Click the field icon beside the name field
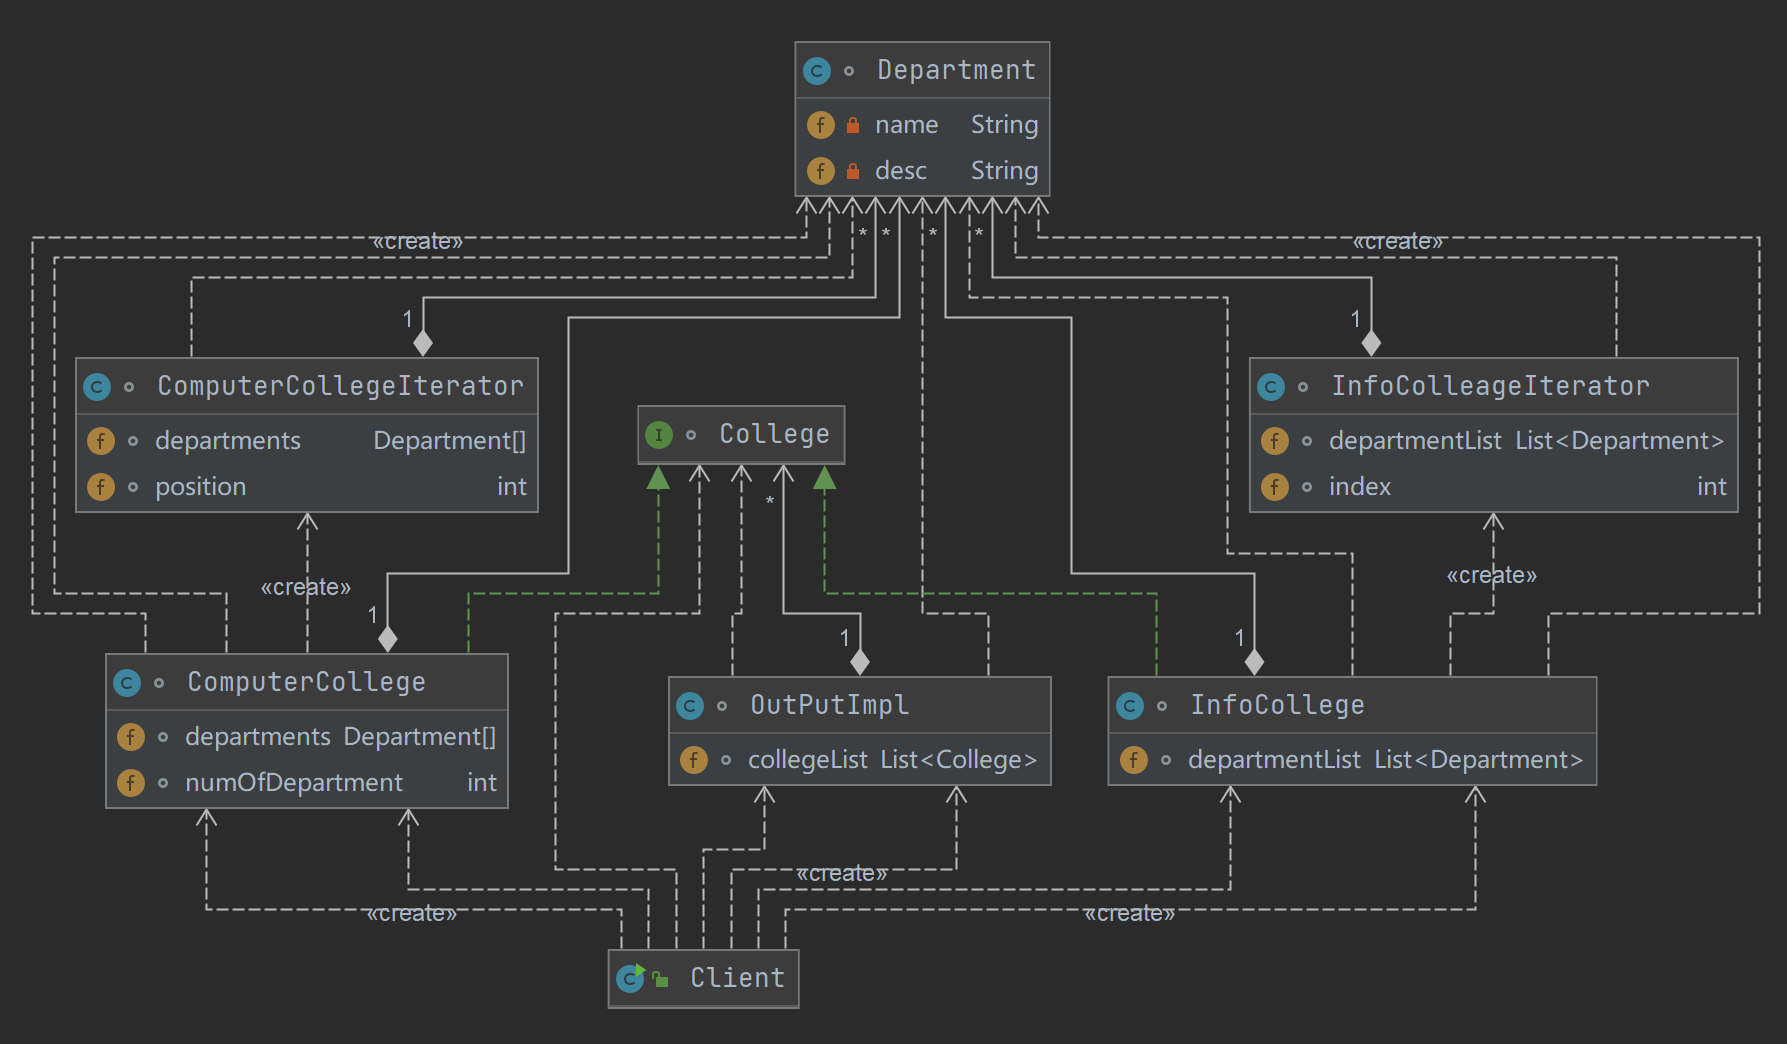This screenshot has height=1044, width=1787. pyautogui.click(x=820, y=125)
